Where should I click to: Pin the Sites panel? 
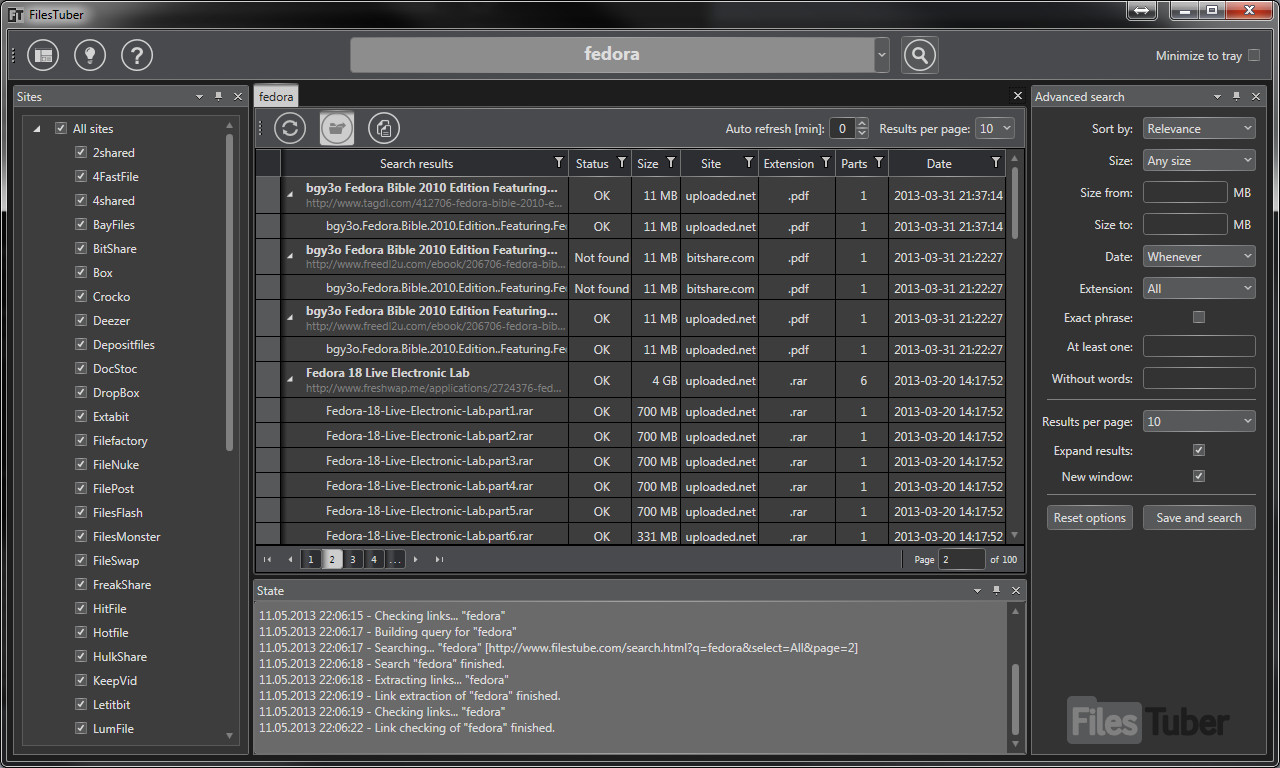[x=219, y=97]
